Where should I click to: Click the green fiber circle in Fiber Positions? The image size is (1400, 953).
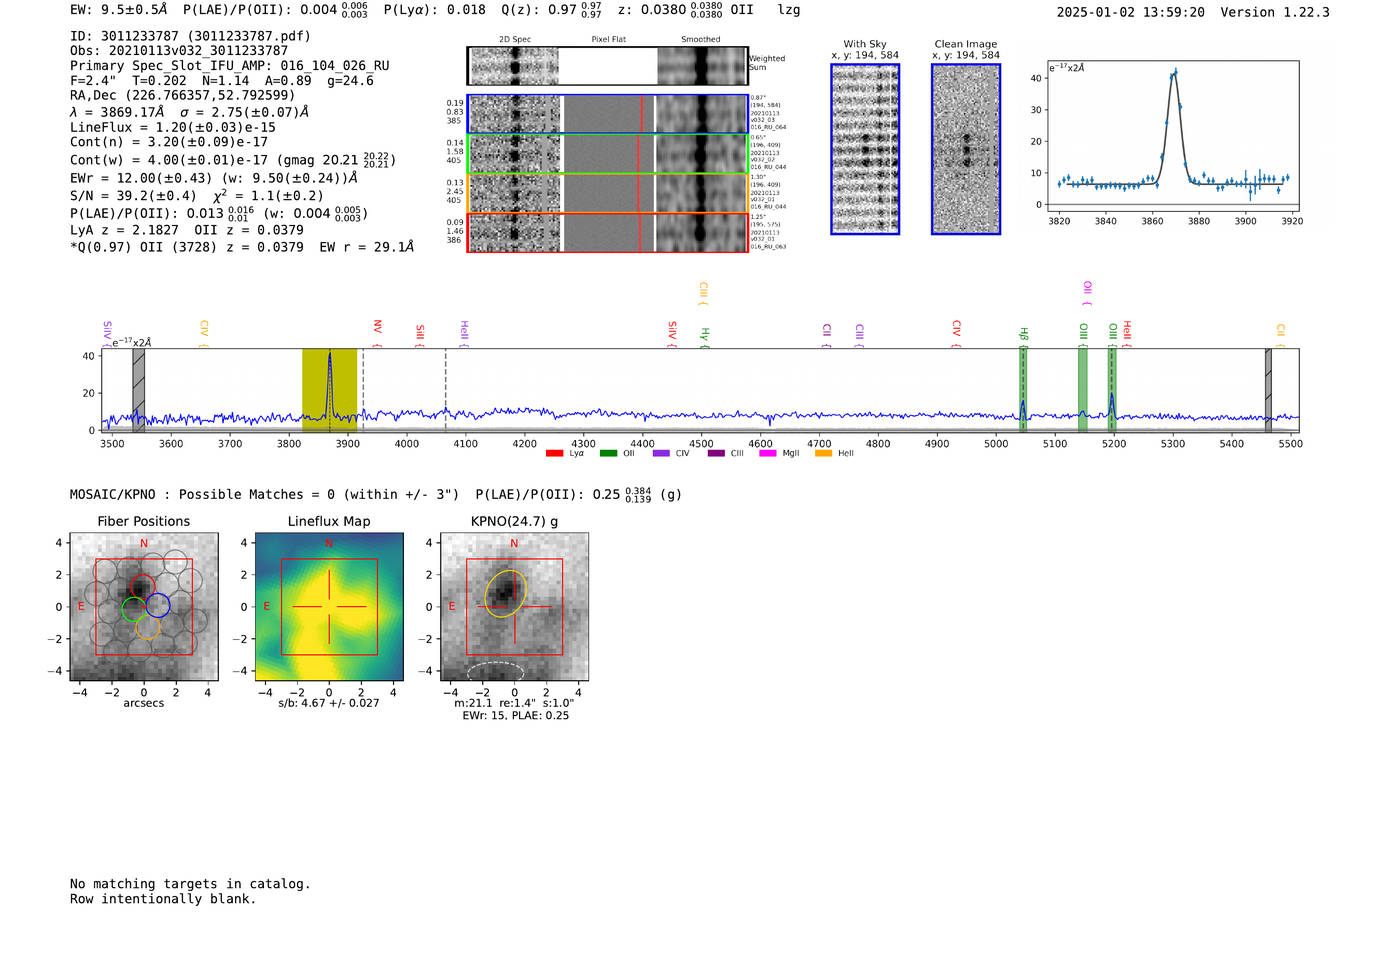134,609
